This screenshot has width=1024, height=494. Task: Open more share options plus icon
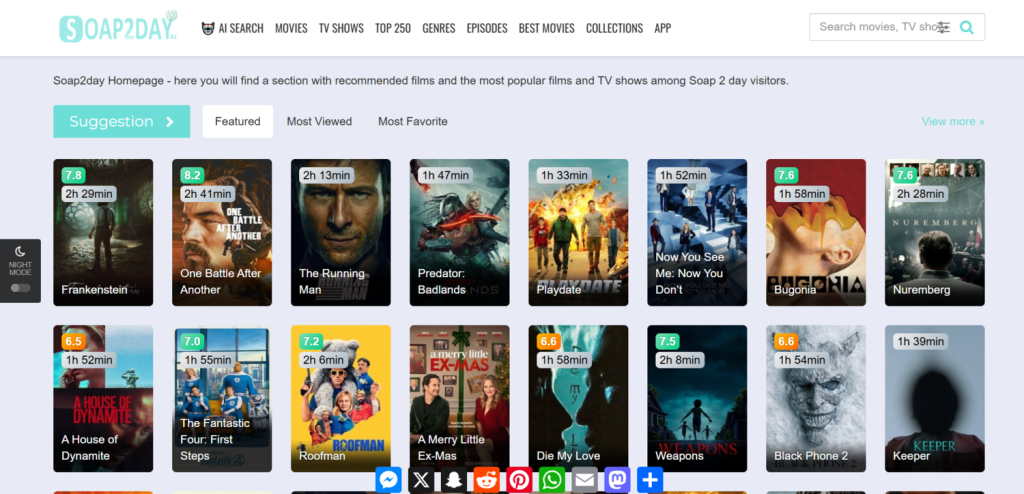tap(650, 480)
